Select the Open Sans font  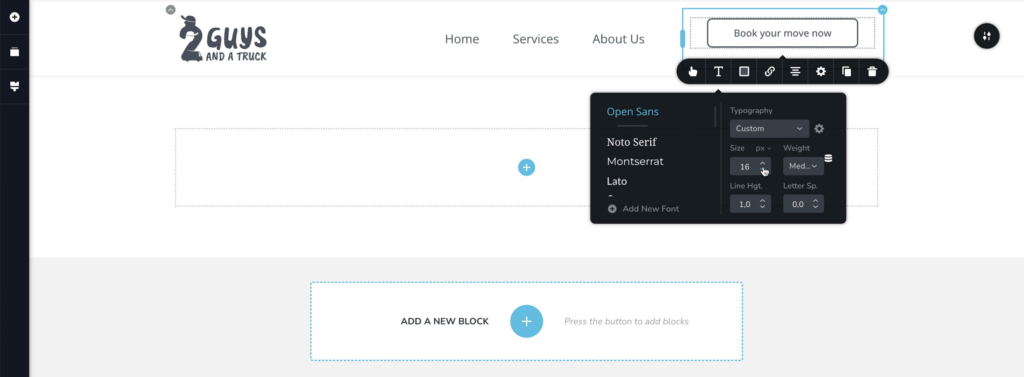click(x=633, y=112)
